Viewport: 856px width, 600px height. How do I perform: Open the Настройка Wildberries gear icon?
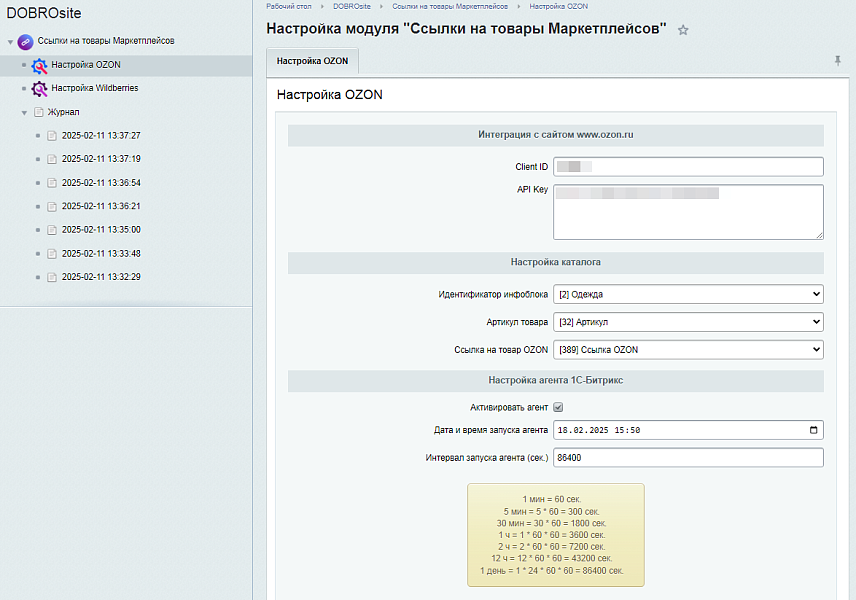(38, 89)
